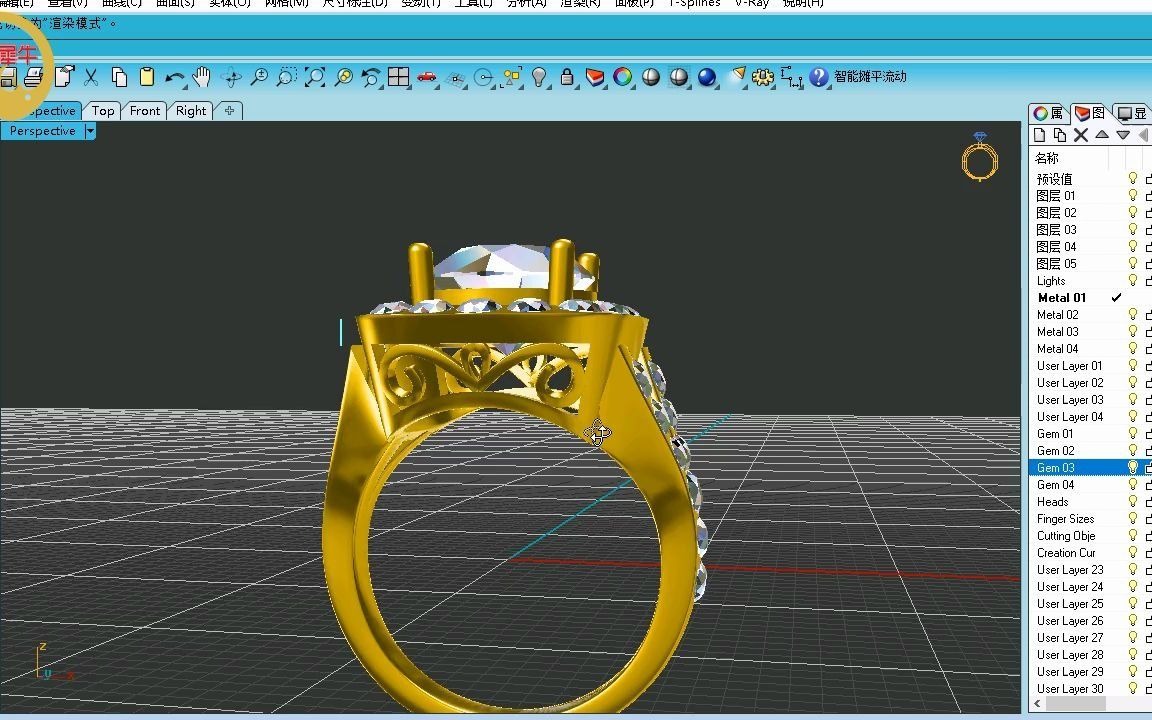Toggle visibility bulb for User Layer 01

pyautogui.click(x=1133, y=365)
